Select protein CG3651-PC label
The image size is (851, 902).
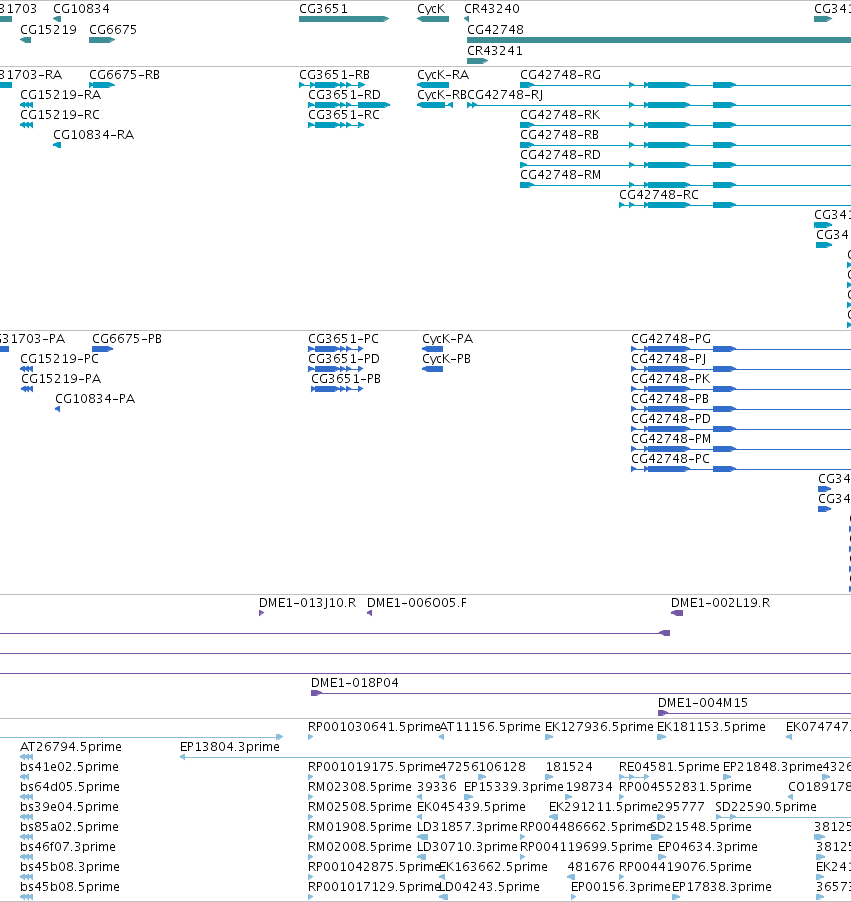(x=344, y=339)
